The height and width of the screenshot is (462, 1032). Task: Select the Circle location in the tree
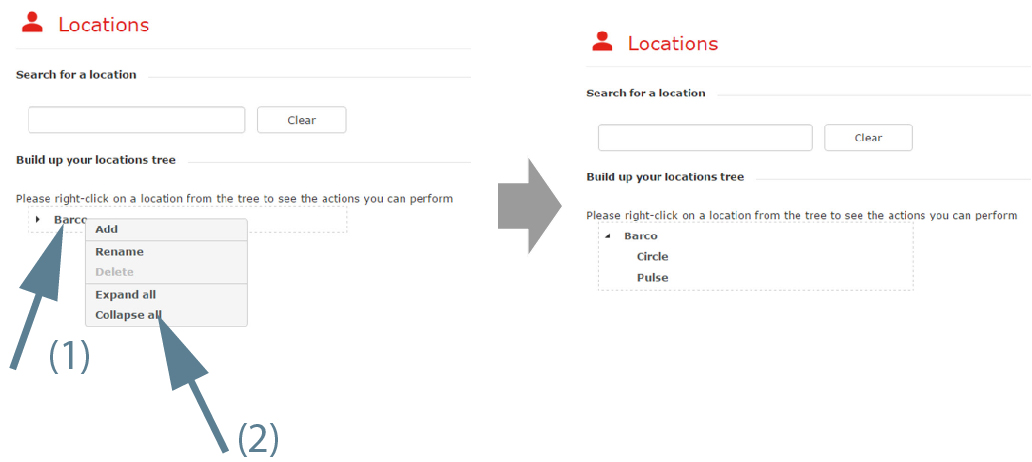coord(652,257)
